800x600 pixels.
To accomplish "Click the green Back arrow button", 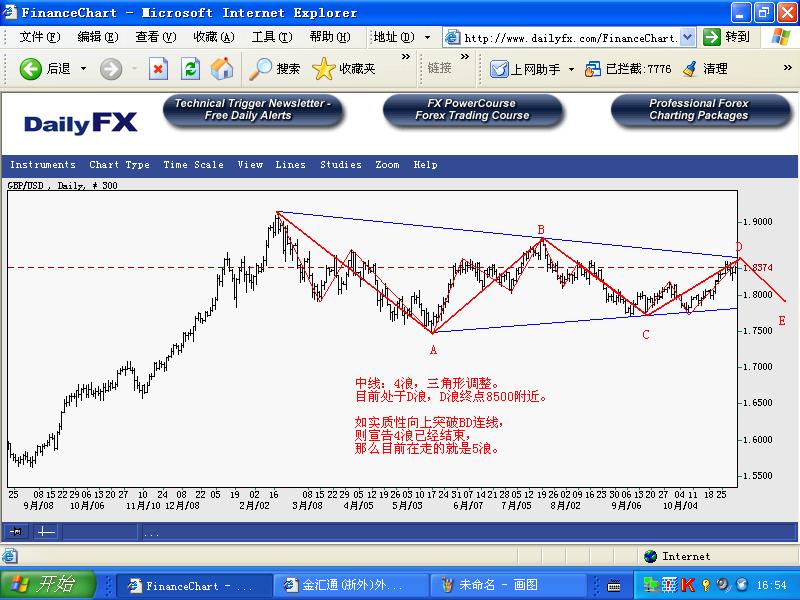I will [x=31, y=69].
